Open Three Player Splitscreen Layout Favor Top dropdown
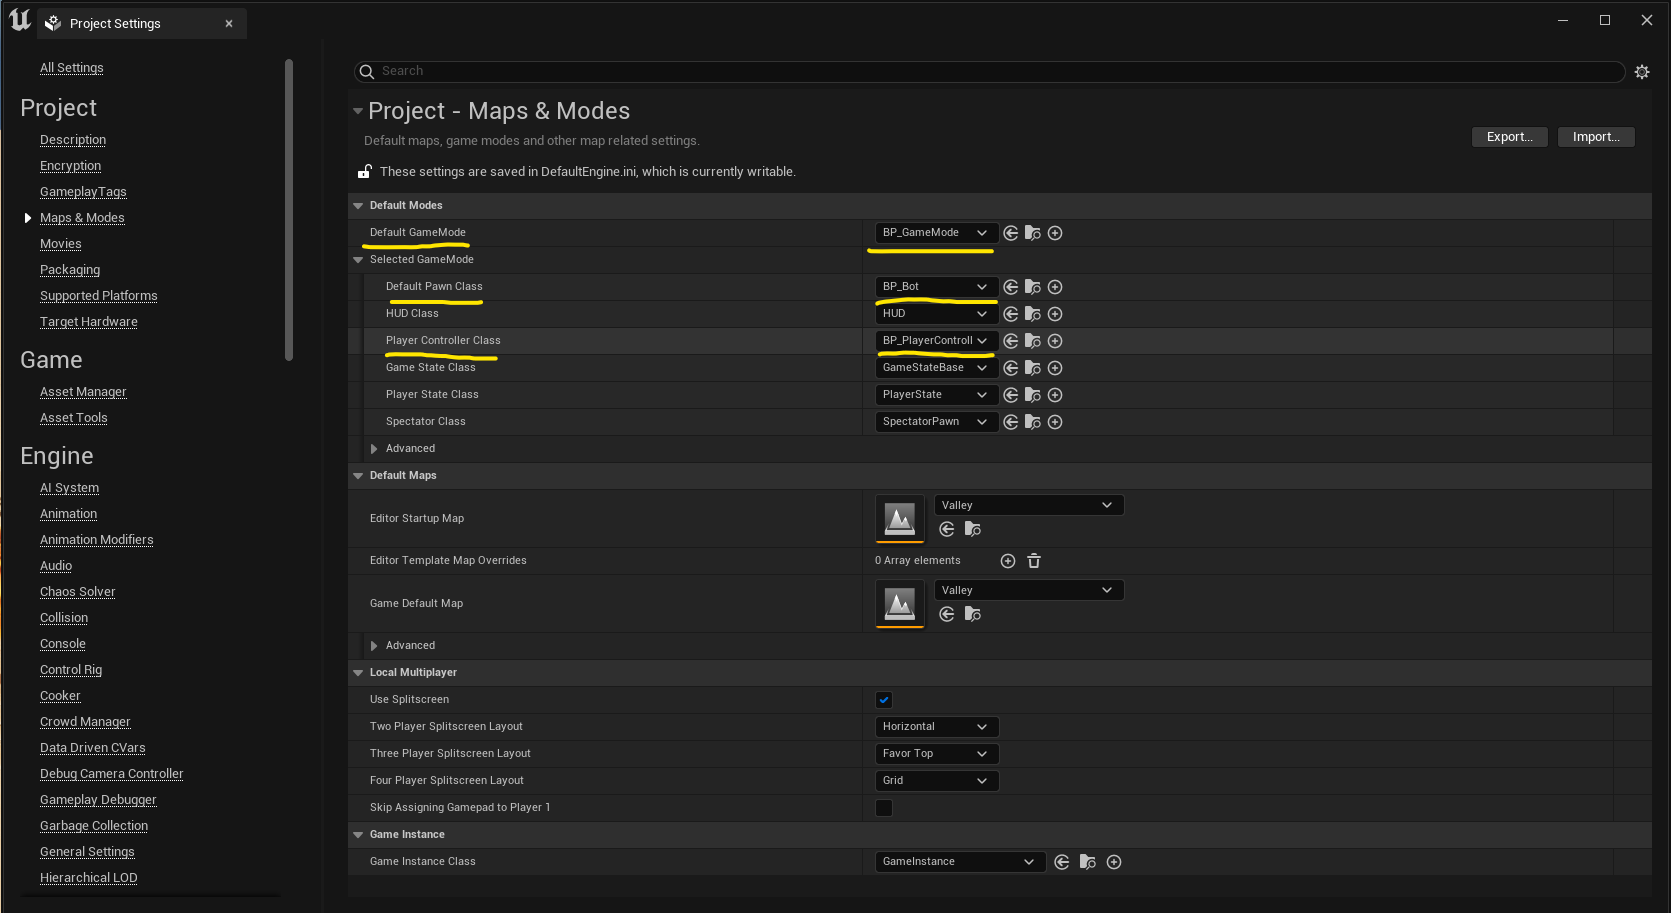Viewport: 1671px width, 913px height. point(936,754)
